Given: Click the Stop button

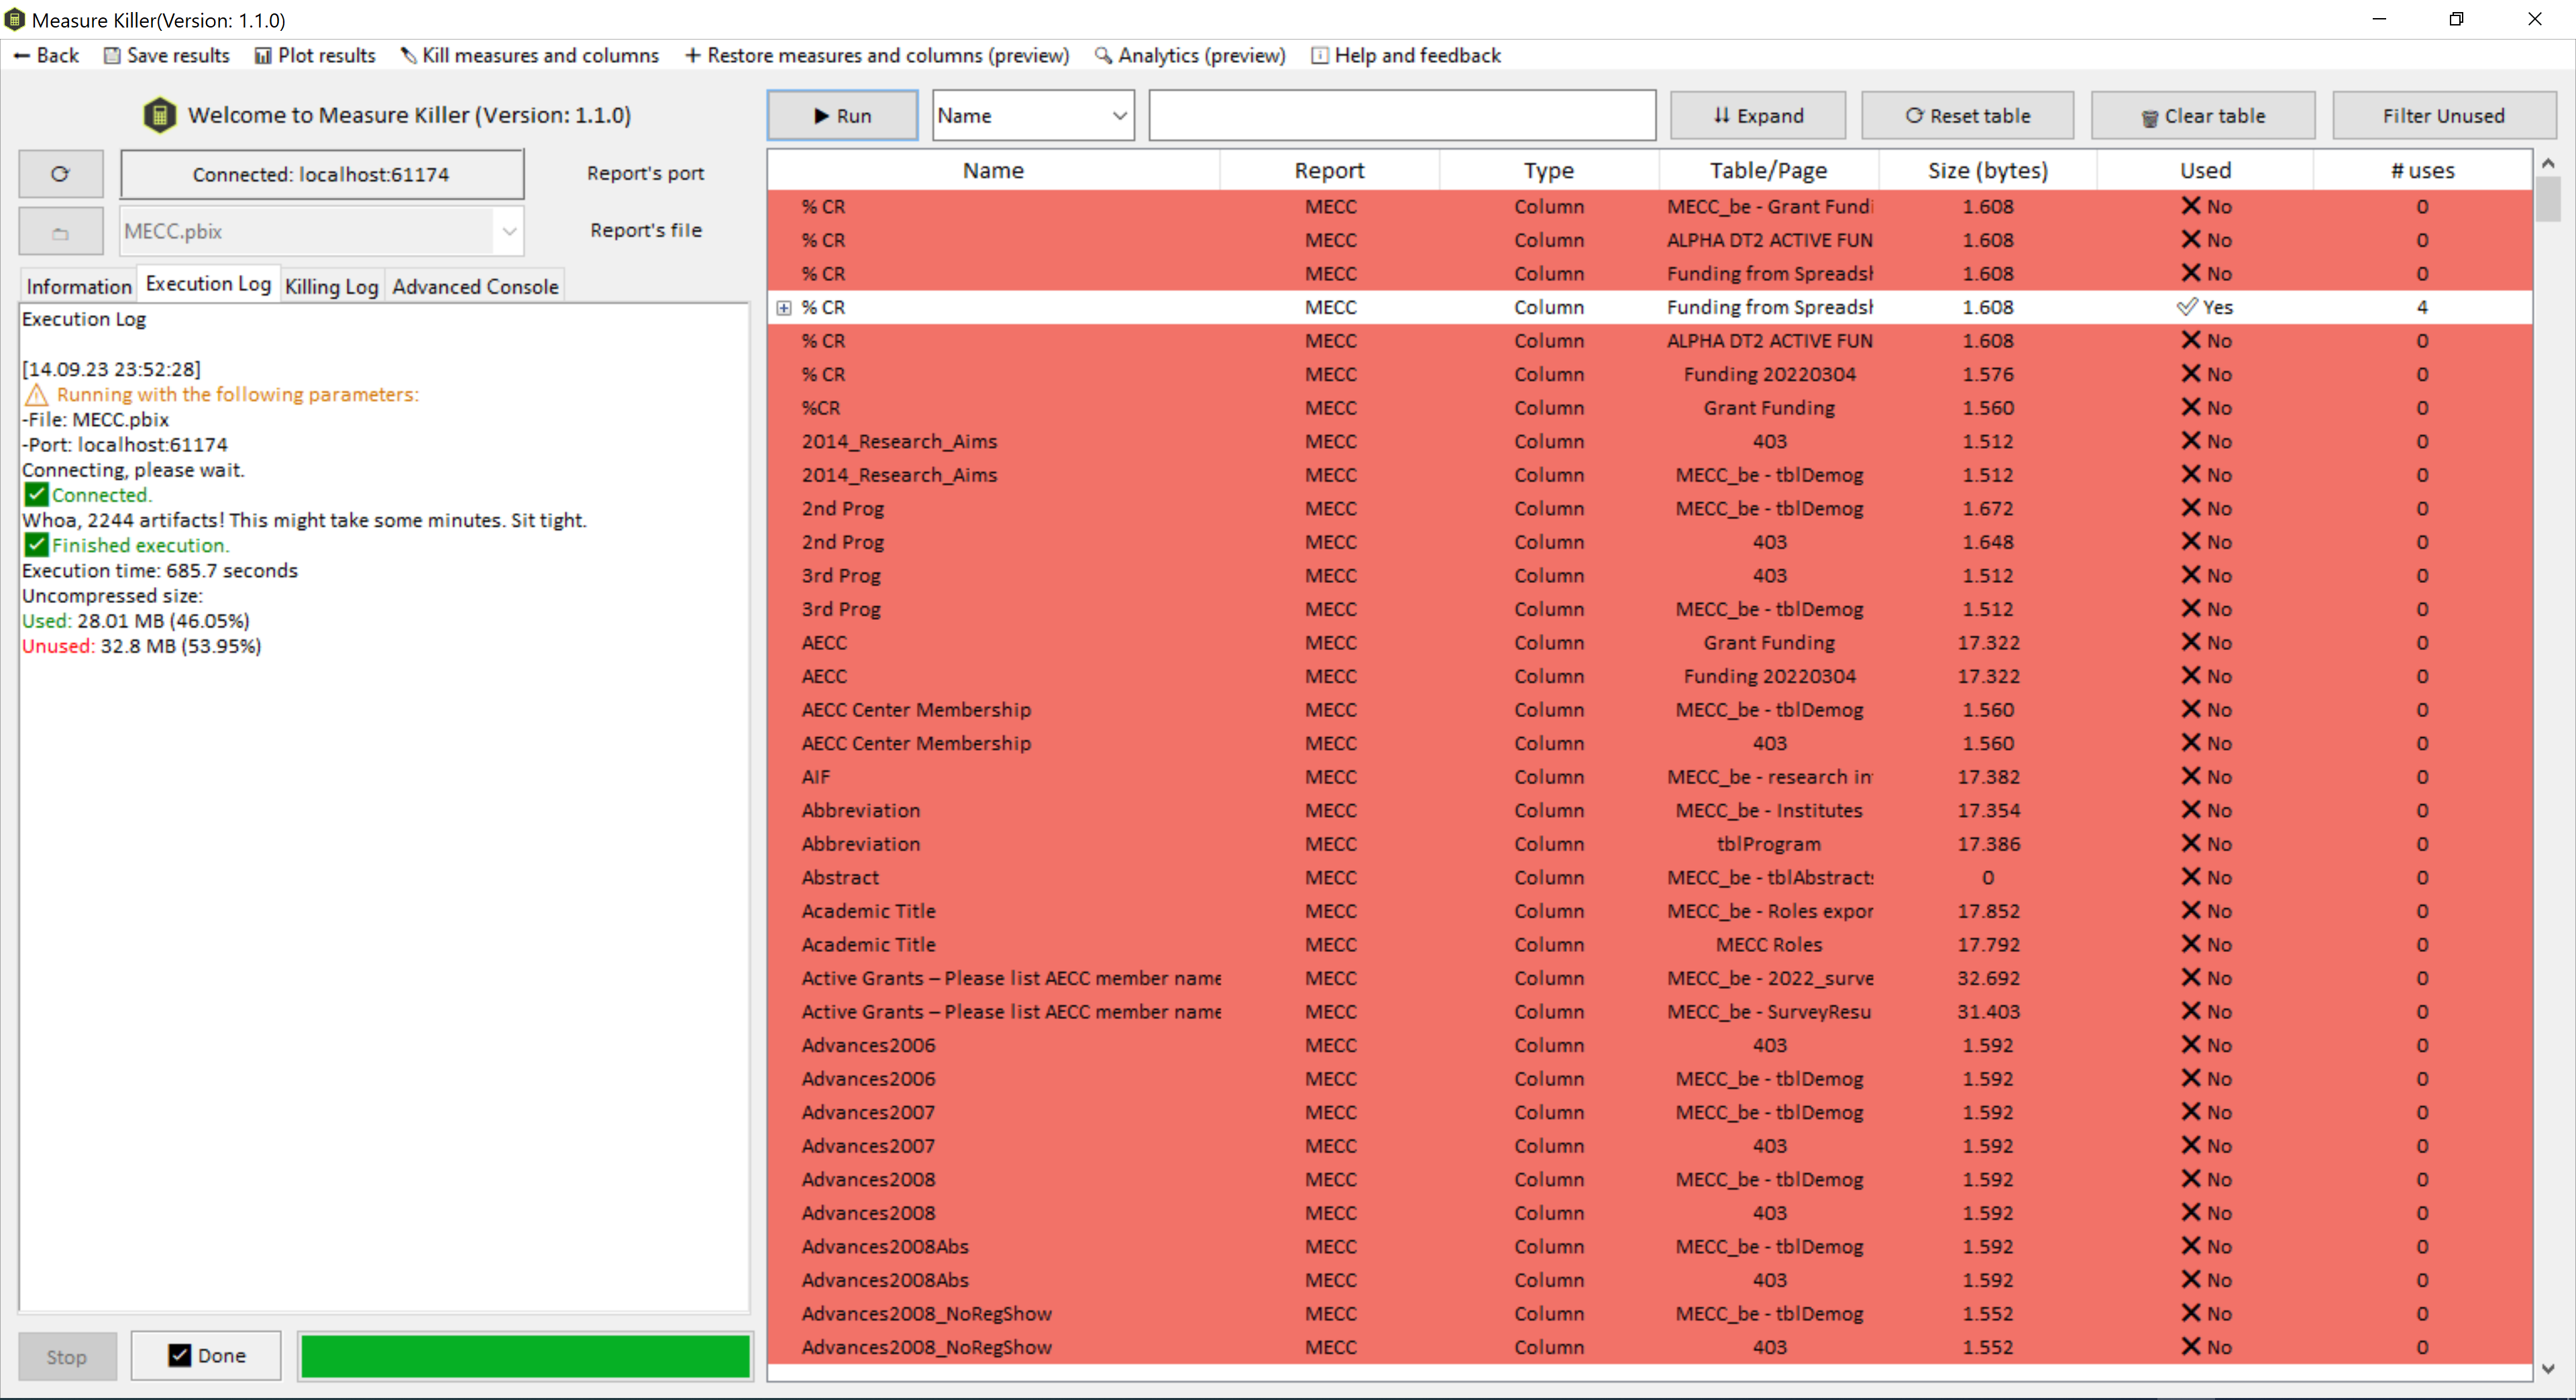Looking at the screenshot, I should click(x=66, y=1356).
